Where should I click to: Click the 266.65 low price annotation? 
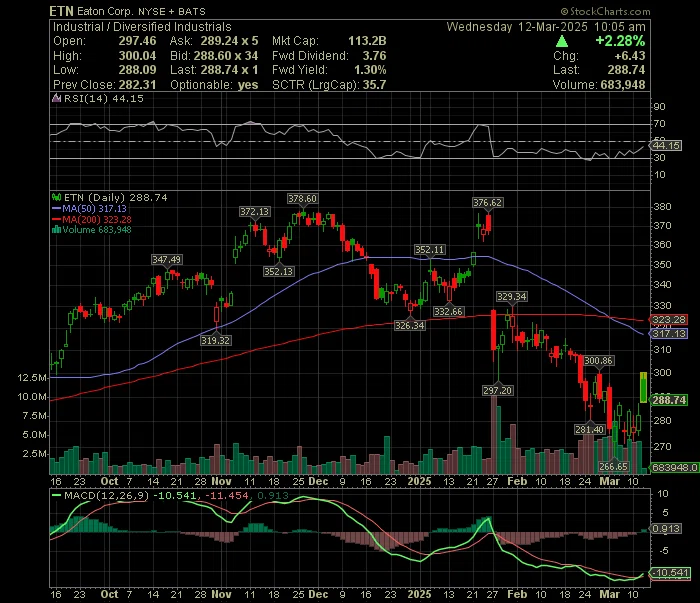(613, 466)
